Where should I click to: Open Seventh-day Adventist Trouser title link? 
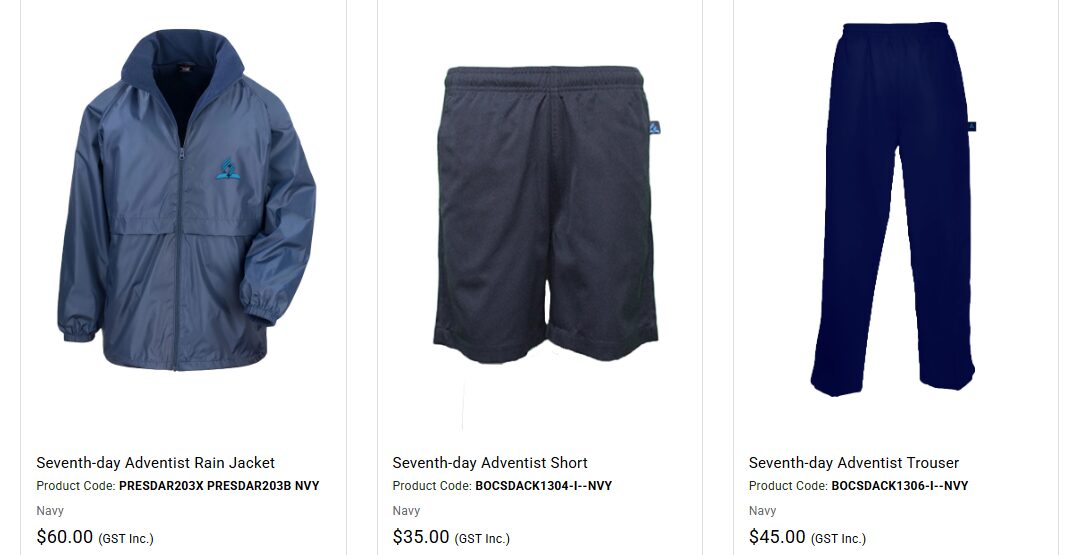pos(854,463)
